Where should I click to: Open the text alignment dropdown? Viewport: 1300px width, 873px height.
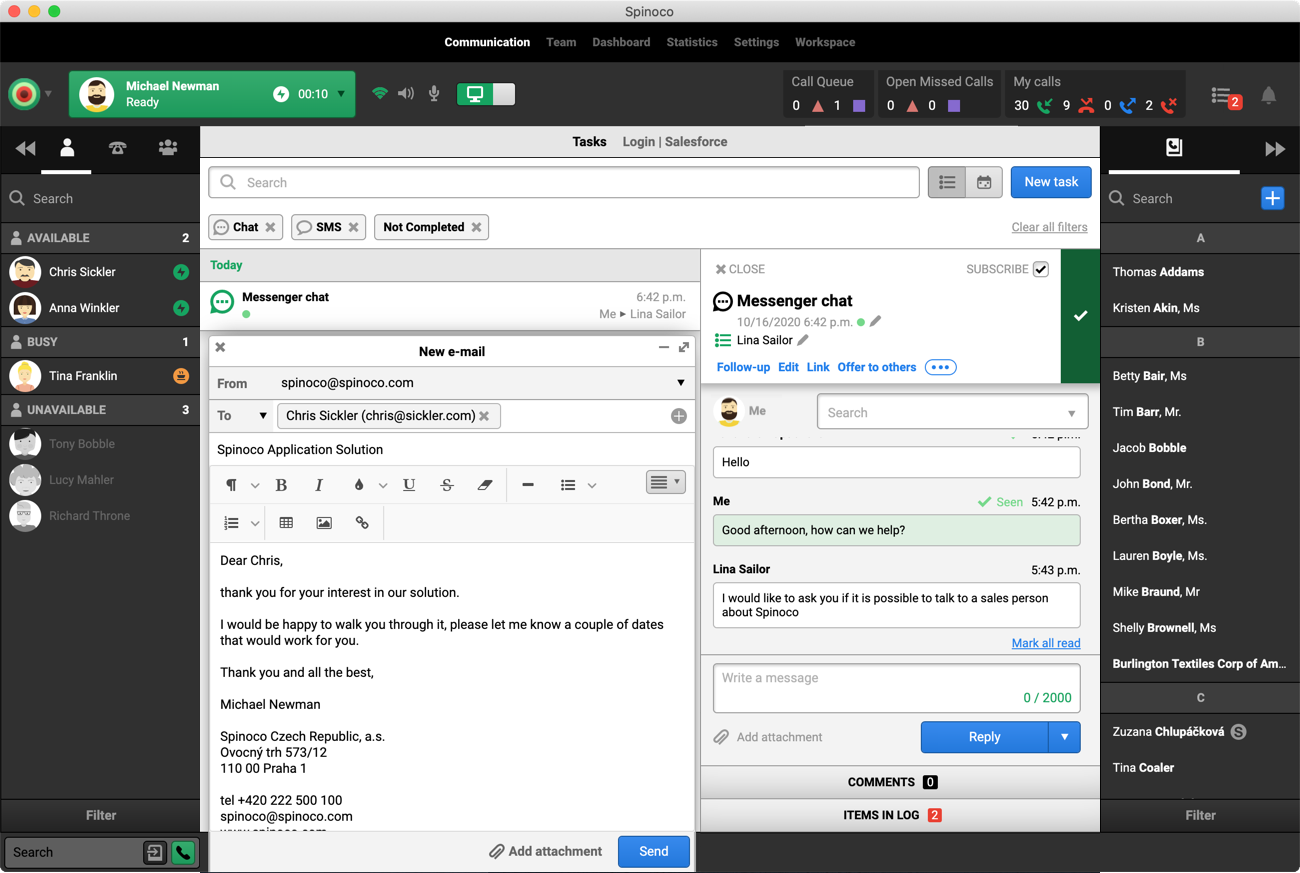coord(665,482)
